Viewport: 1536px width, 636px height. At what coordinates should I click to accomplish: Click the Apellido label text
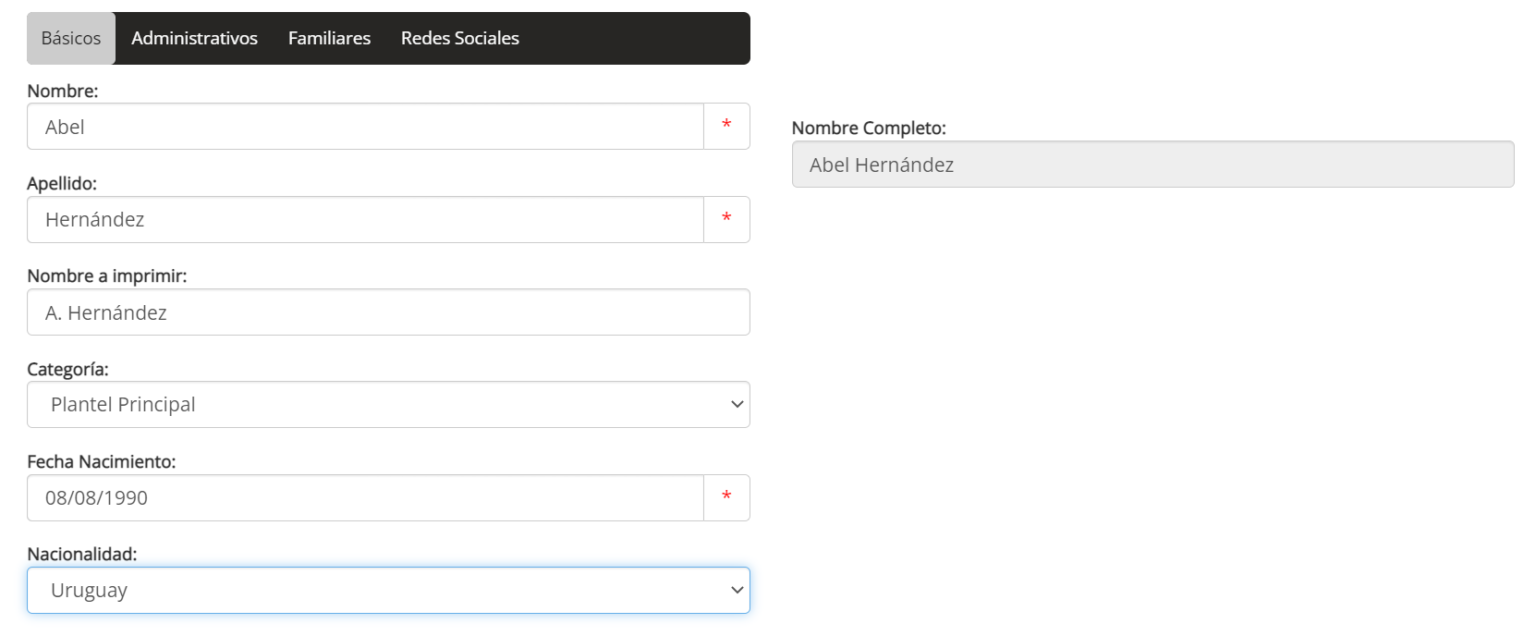[x=61, y=184]
